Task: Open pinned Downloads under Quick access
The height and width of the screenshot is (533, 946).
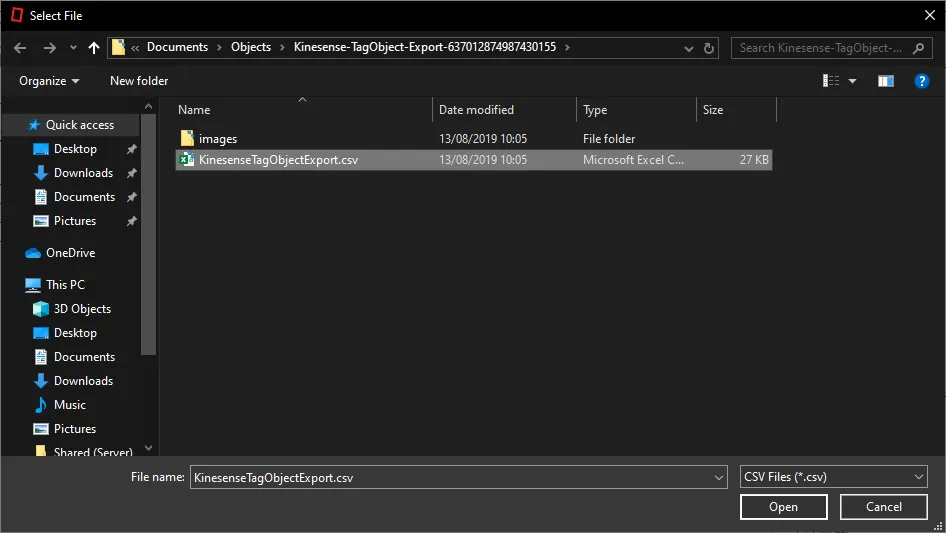Action: pos(83,173)
